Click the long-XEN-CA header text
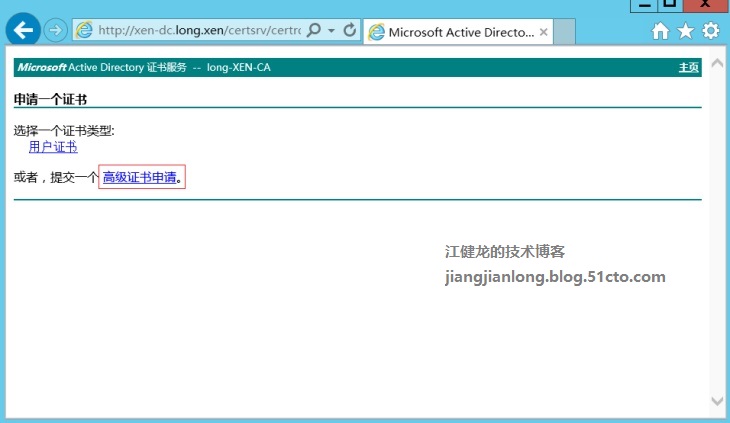This screenshot has width=730, height=423. [x=238, y=67]
